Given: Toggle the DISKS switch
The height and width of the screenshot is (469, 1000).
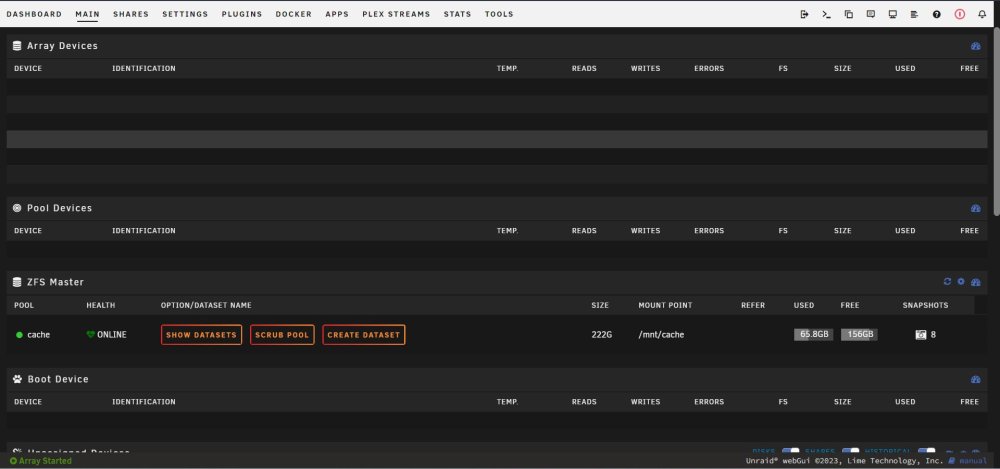Looking at the screenshot, I should coord(790,450).
